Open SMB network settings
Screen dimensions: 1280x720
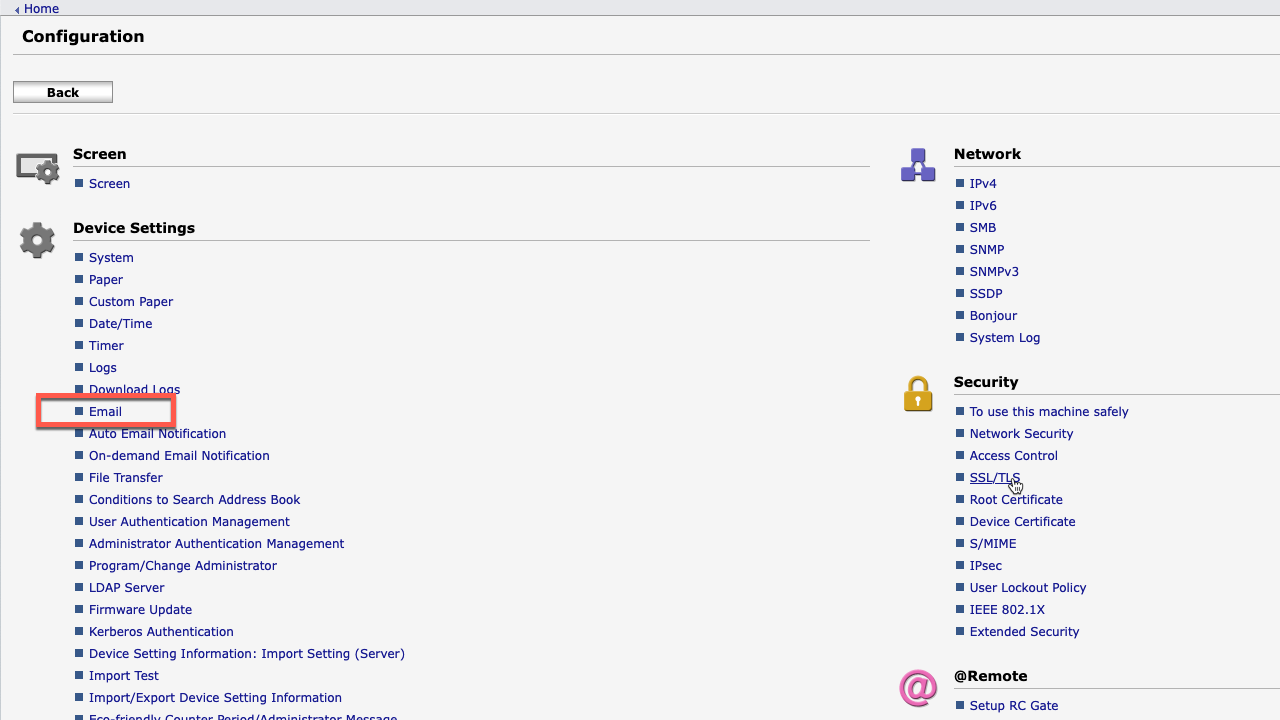coord(983,228)
